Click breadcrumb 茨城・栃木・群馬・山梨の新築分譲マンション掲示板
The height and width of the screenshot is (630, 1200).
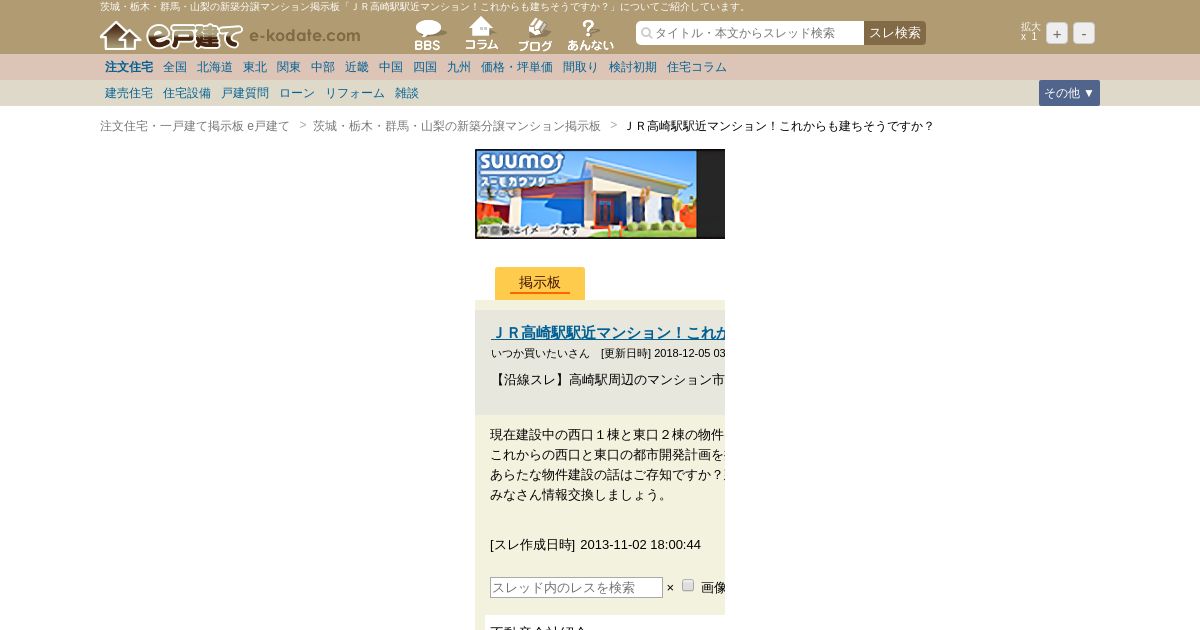pos(457,126)
